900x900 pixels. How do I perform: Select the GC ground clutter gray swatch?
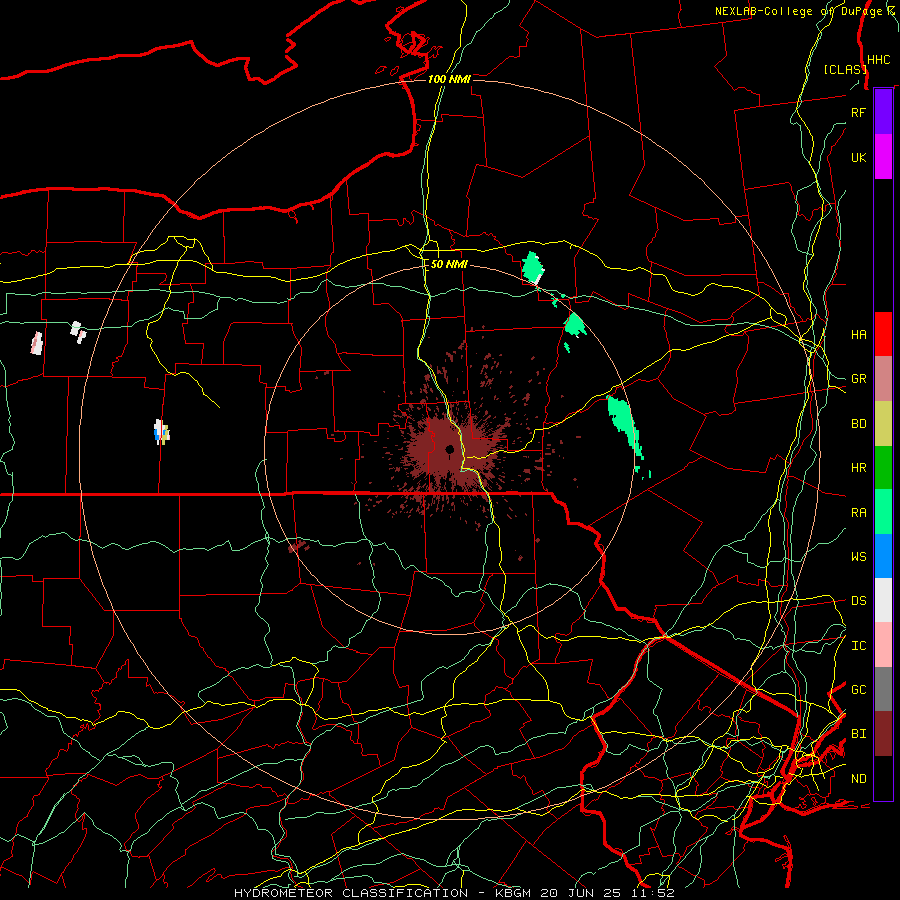tap(883, 689)
